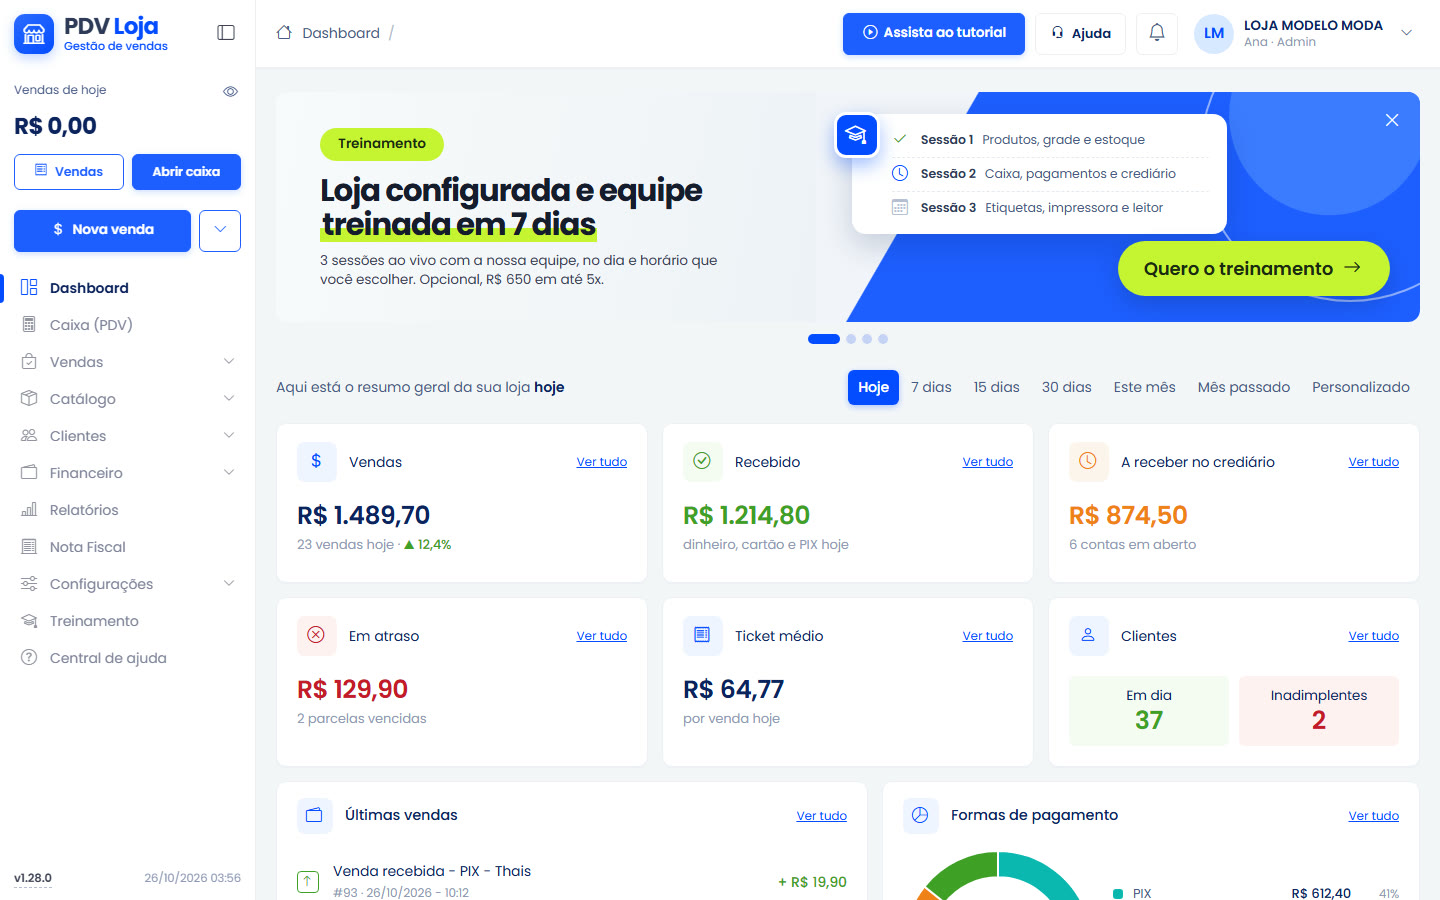This screenshot has width=1440, height=900.
Task: Click Ver tudo on A receber no crediário
Action: pyautogui.click(x=1374, y=462)
